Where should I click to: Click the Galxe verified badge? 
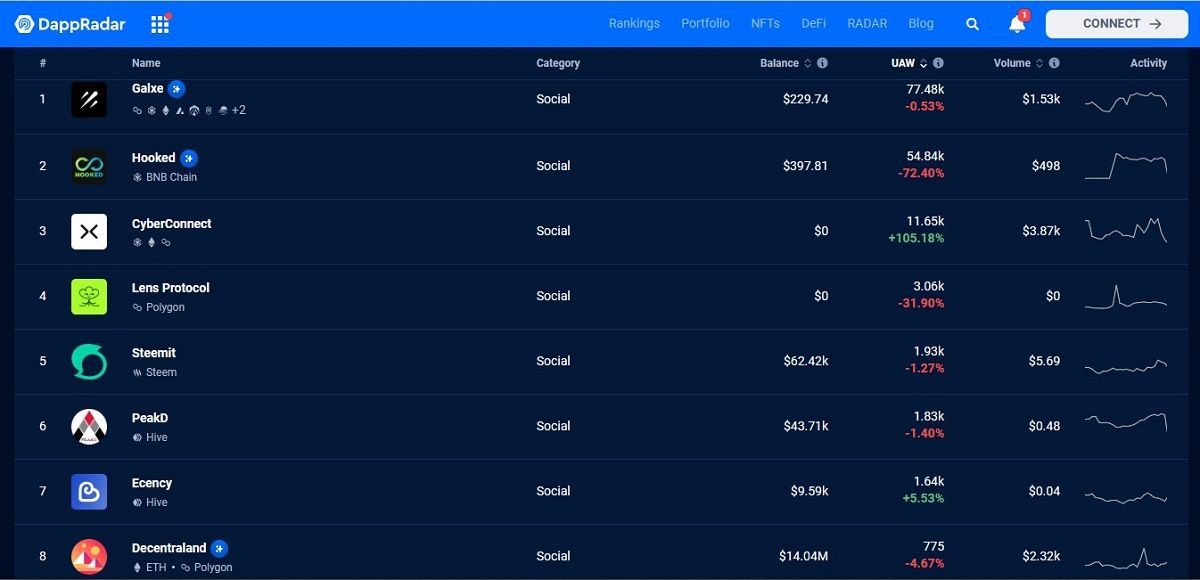point(176,89)
